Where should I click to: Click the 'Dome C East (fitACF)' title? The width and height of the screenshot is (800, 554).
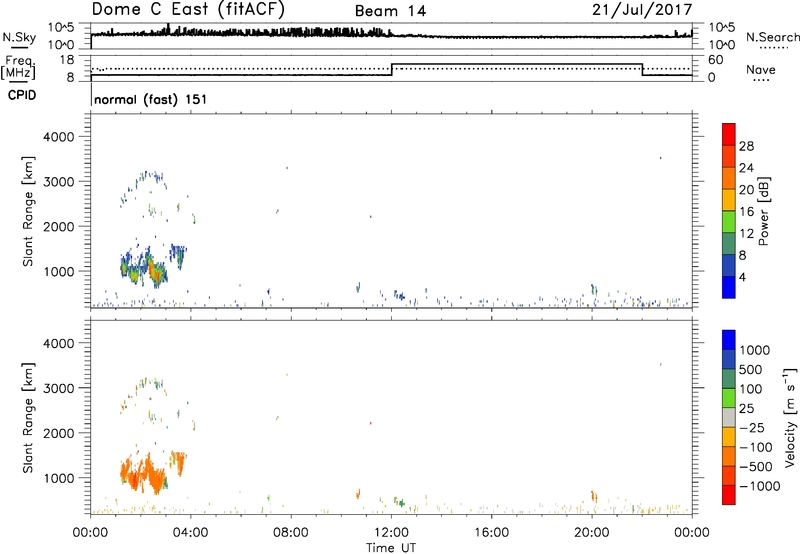188,9
